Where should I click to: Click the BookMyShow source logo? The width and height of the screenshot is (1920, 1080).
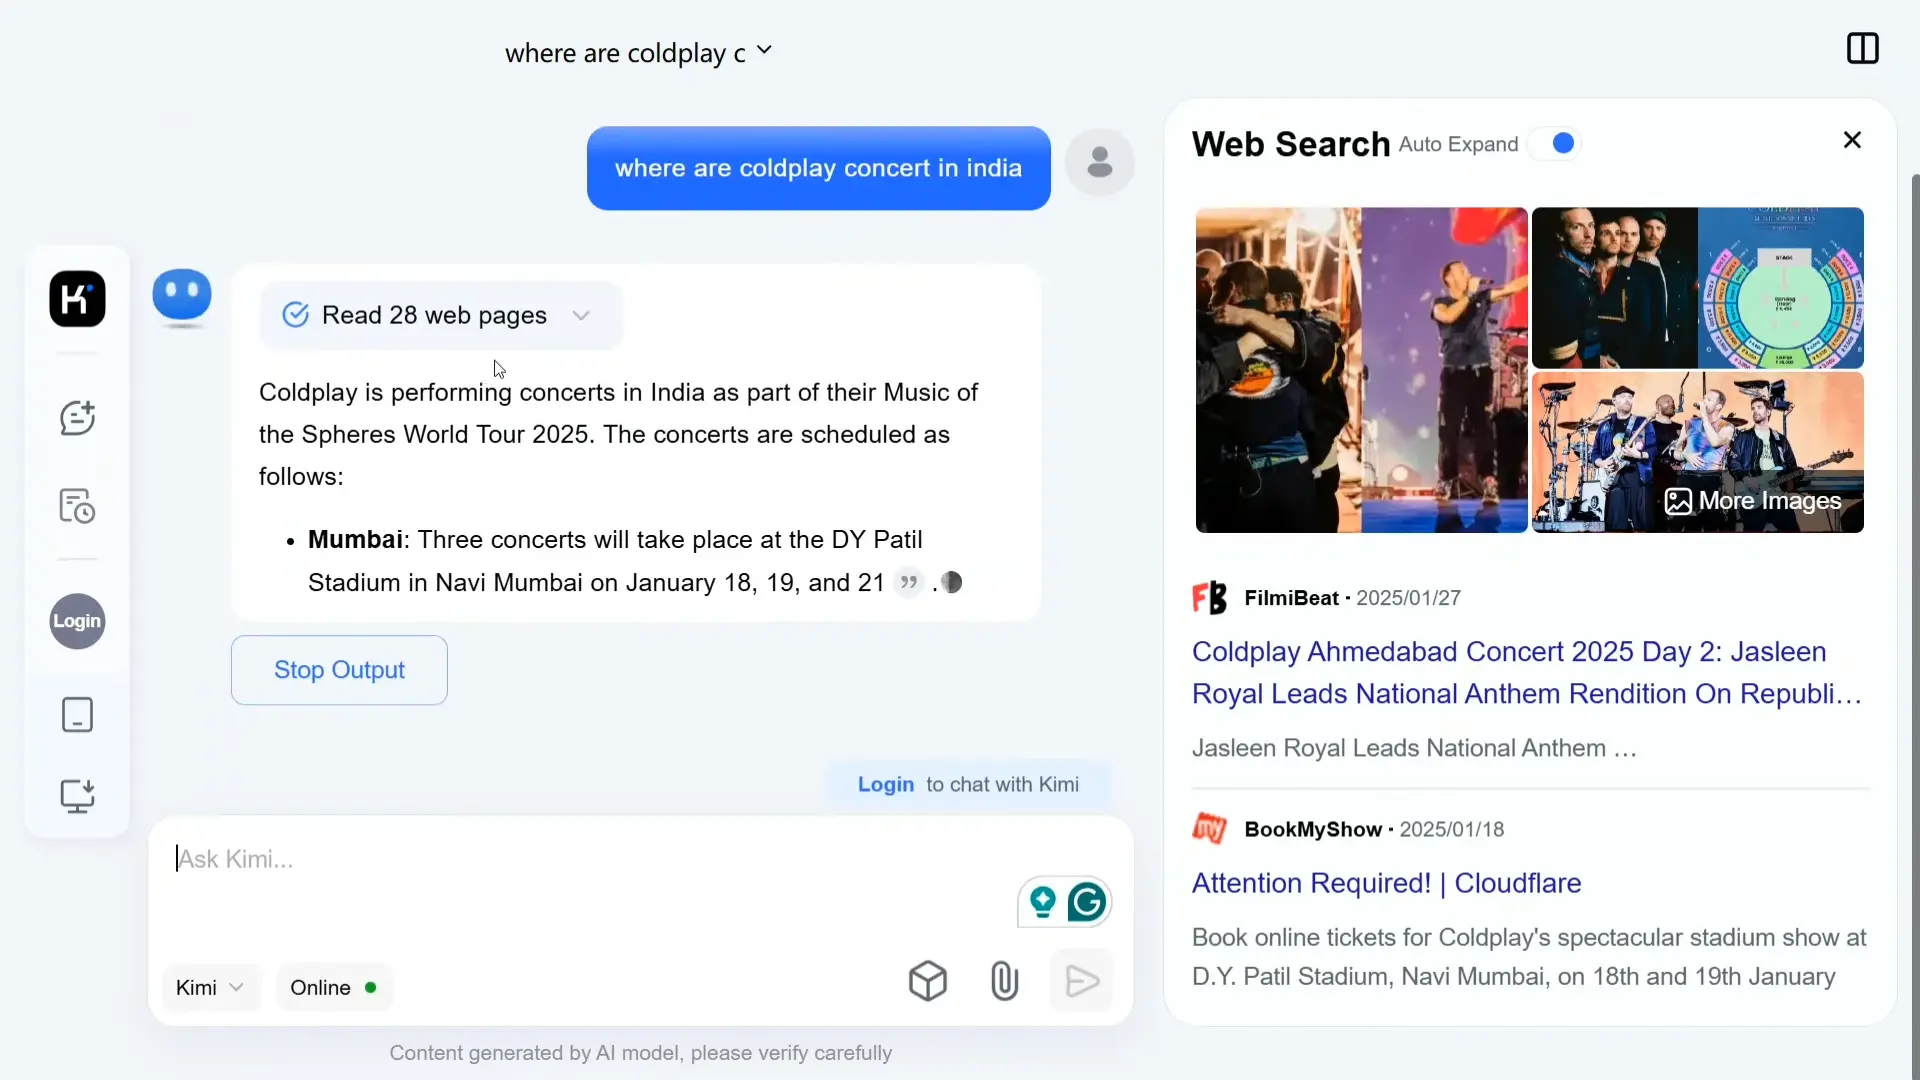1209,829
